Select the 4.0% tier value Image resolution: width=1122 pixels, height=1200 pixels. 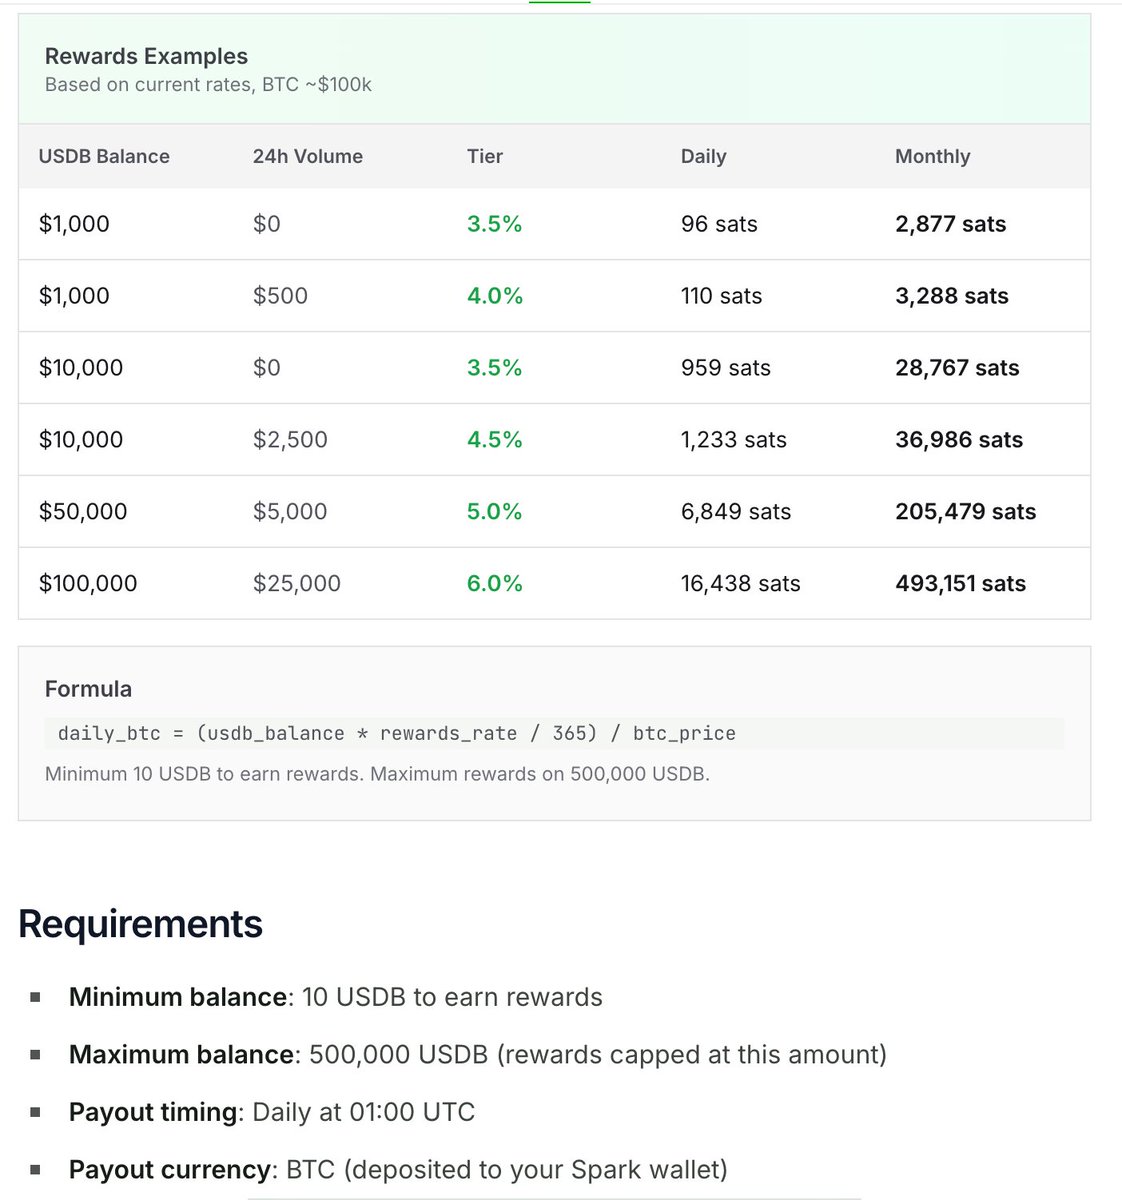(x=494, y=296)
